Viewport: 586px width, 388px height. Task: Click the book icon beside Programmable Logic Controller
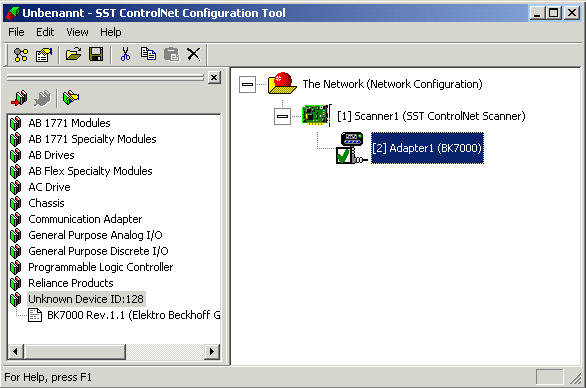[x=16, y=267]
